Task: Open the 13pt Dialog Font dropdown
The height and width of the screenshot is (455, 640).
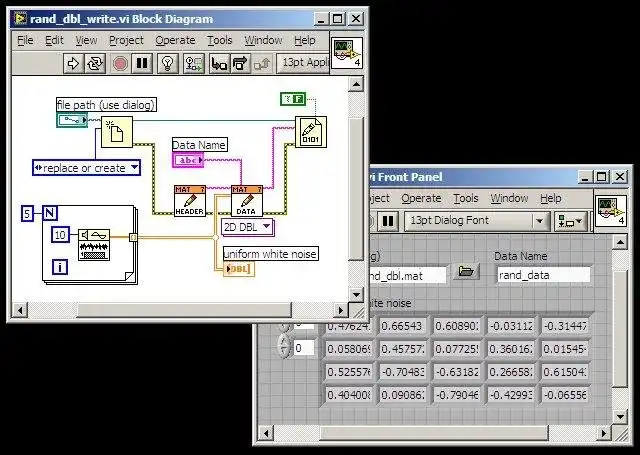Action: [477, 221]
